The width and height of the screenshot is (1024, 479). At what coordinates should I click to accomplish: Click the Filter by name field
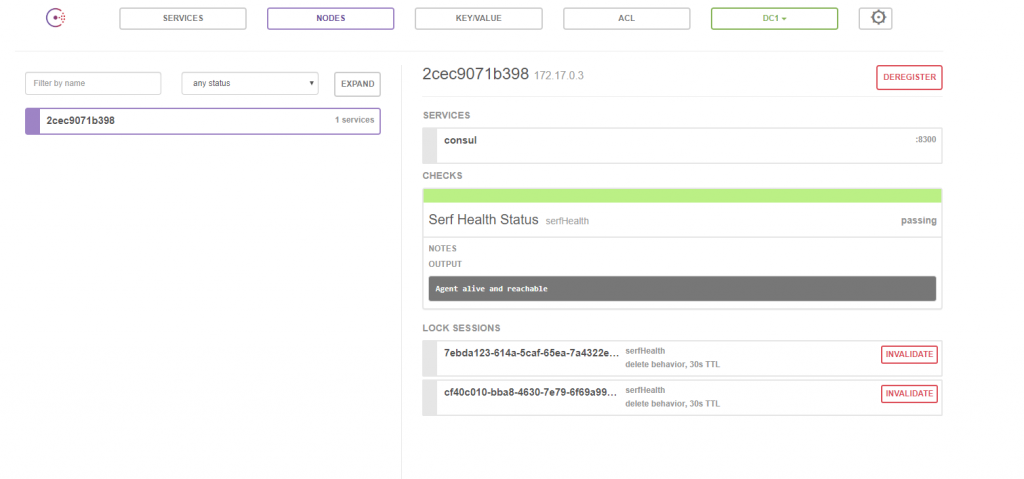pos(93,84)
